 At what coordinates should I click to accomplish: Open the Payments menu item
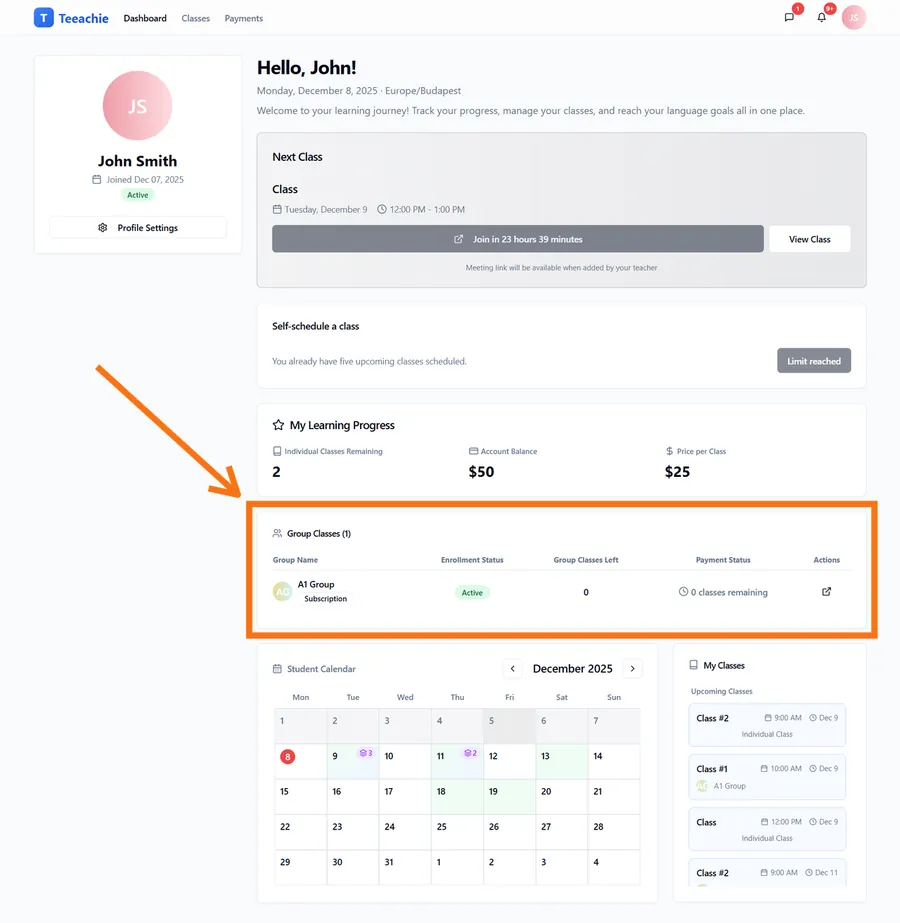pyautogui.click(x=244, y=18)
